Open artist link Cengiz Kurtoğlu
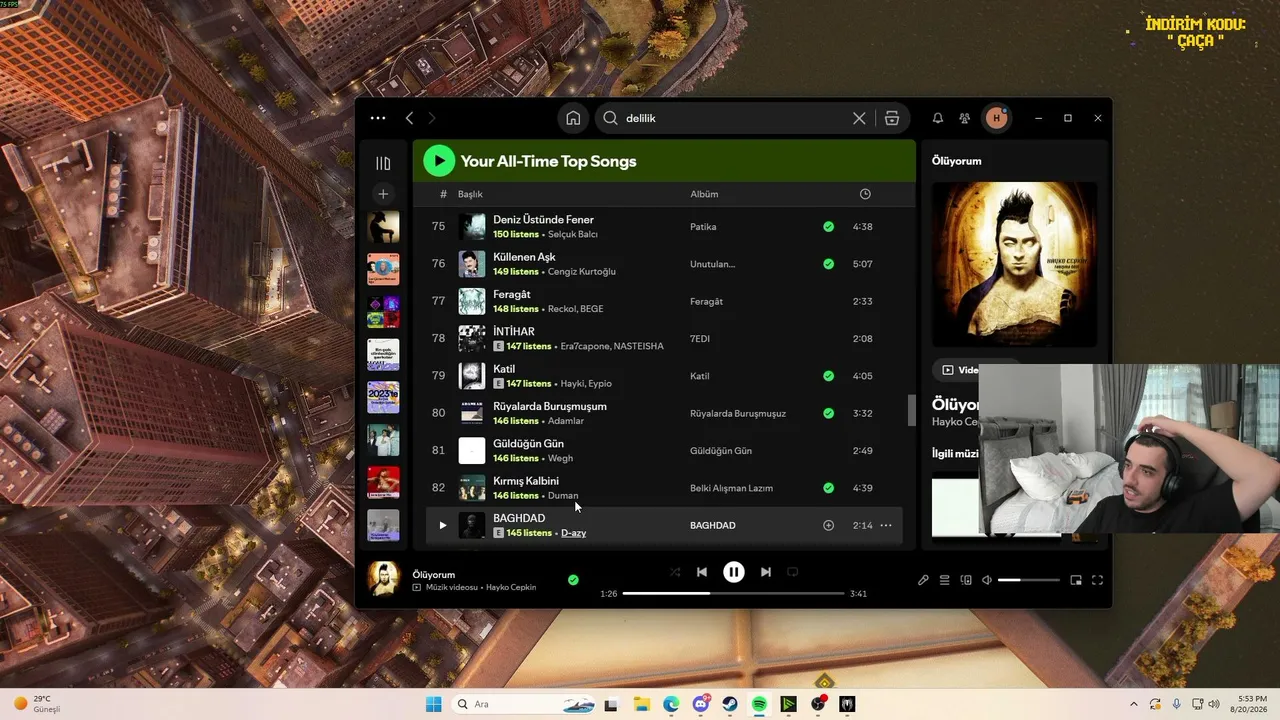This screenshot has width=1280, height=720. [x=582, y=272]
